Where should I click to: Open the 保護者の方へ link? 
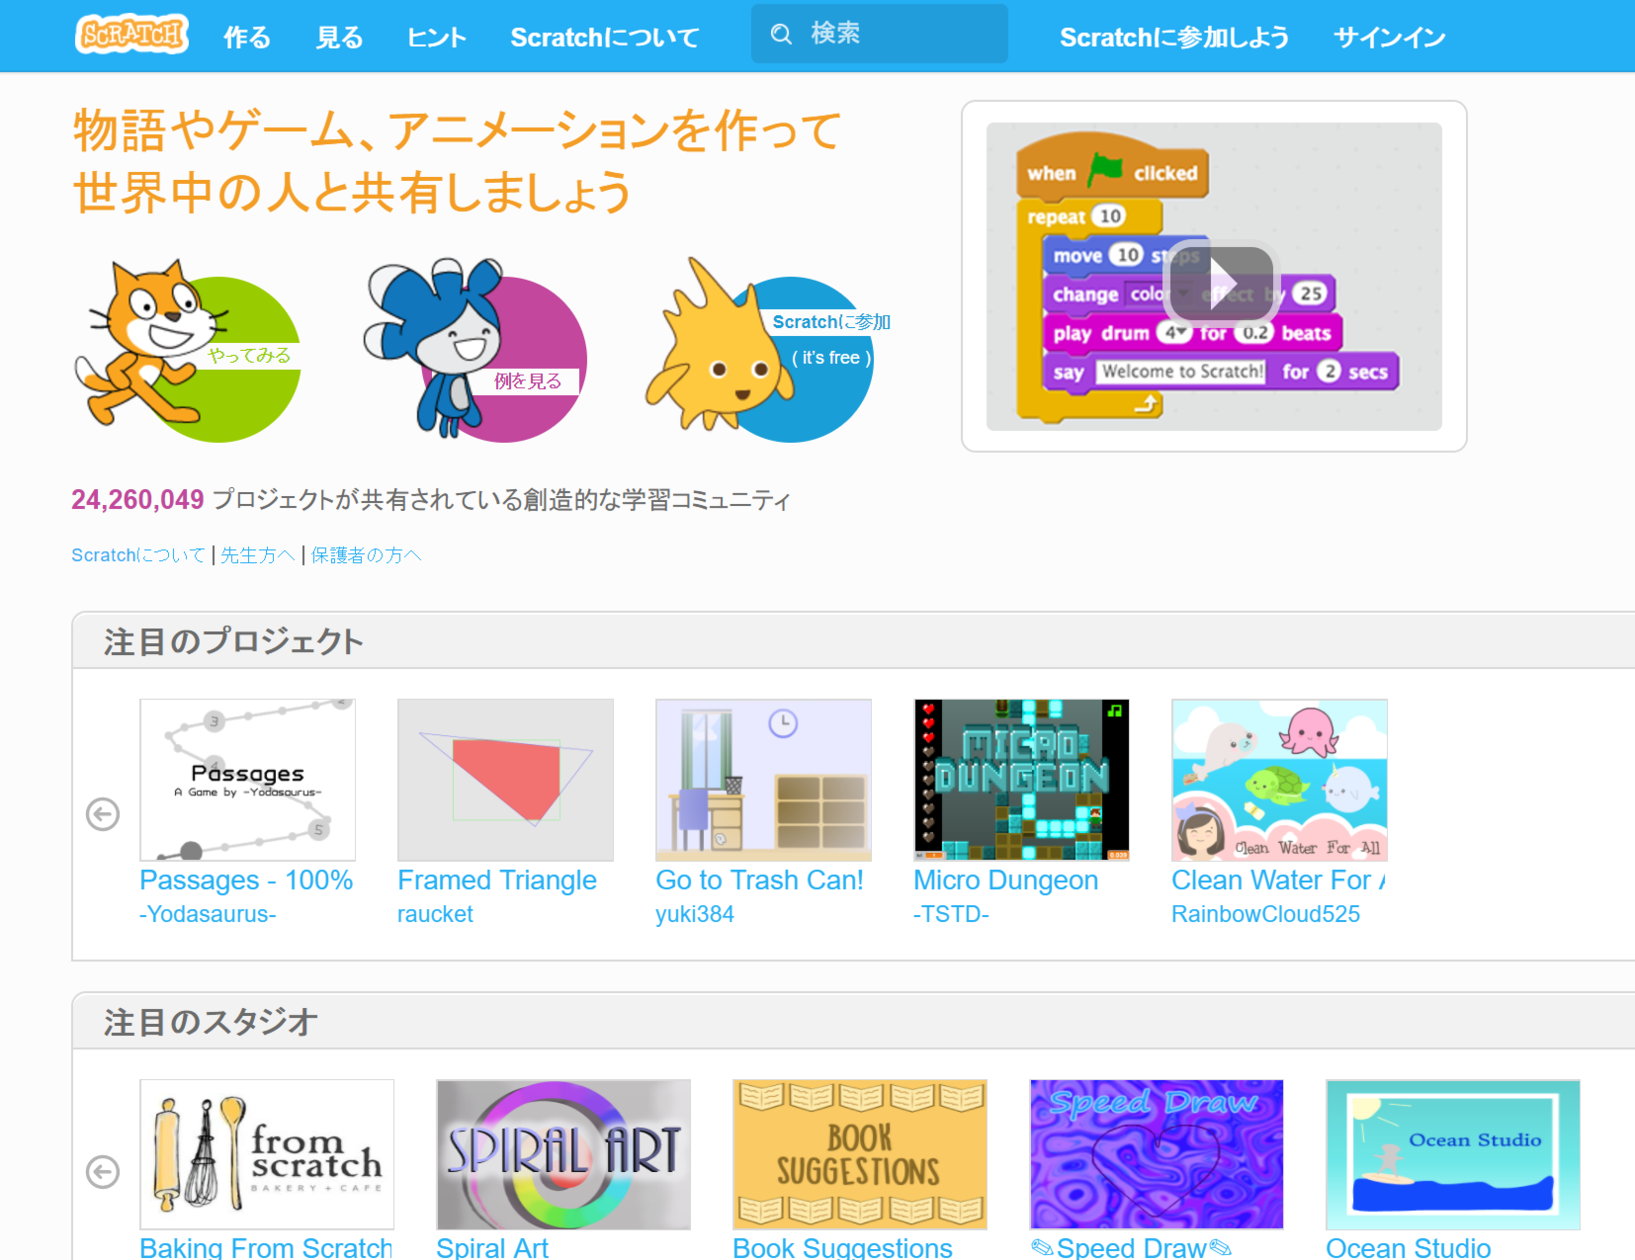click(x=366, y=555)
